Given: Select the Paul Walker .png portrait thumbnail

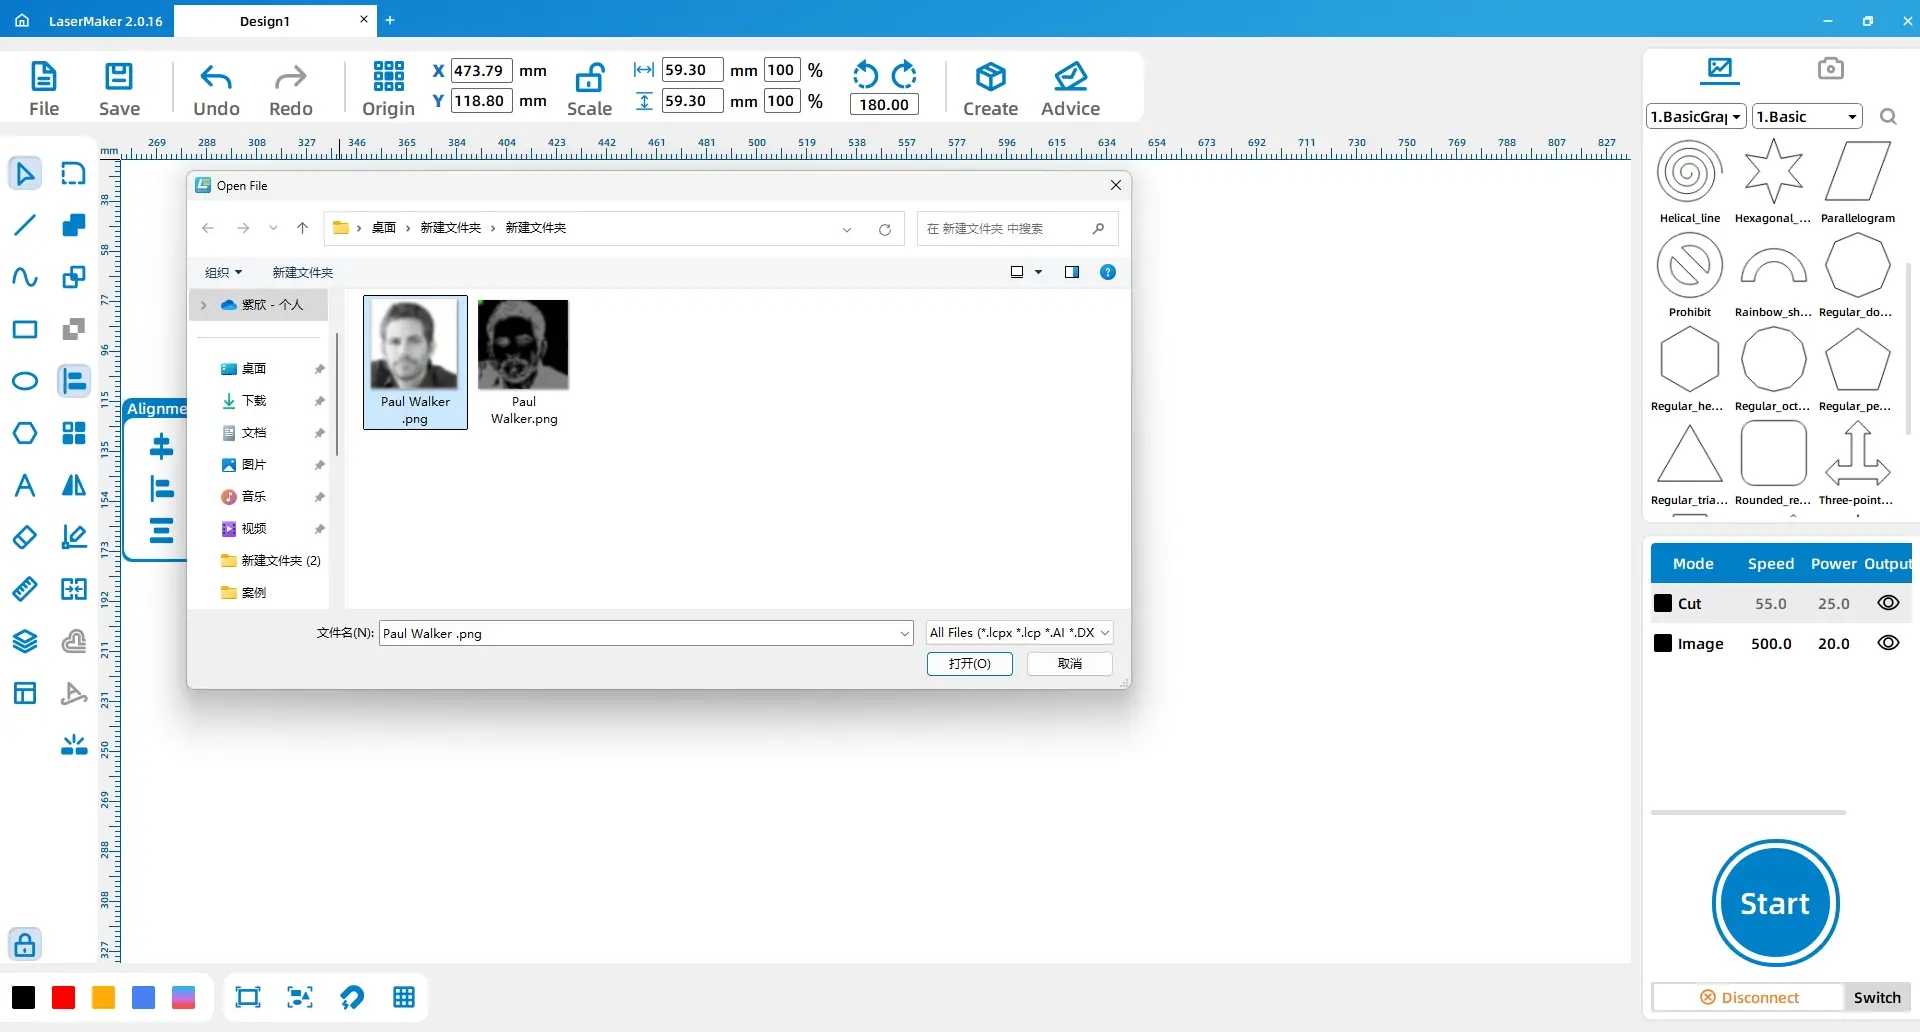Looking at the screenshot, I should click(x=415, y=362).
